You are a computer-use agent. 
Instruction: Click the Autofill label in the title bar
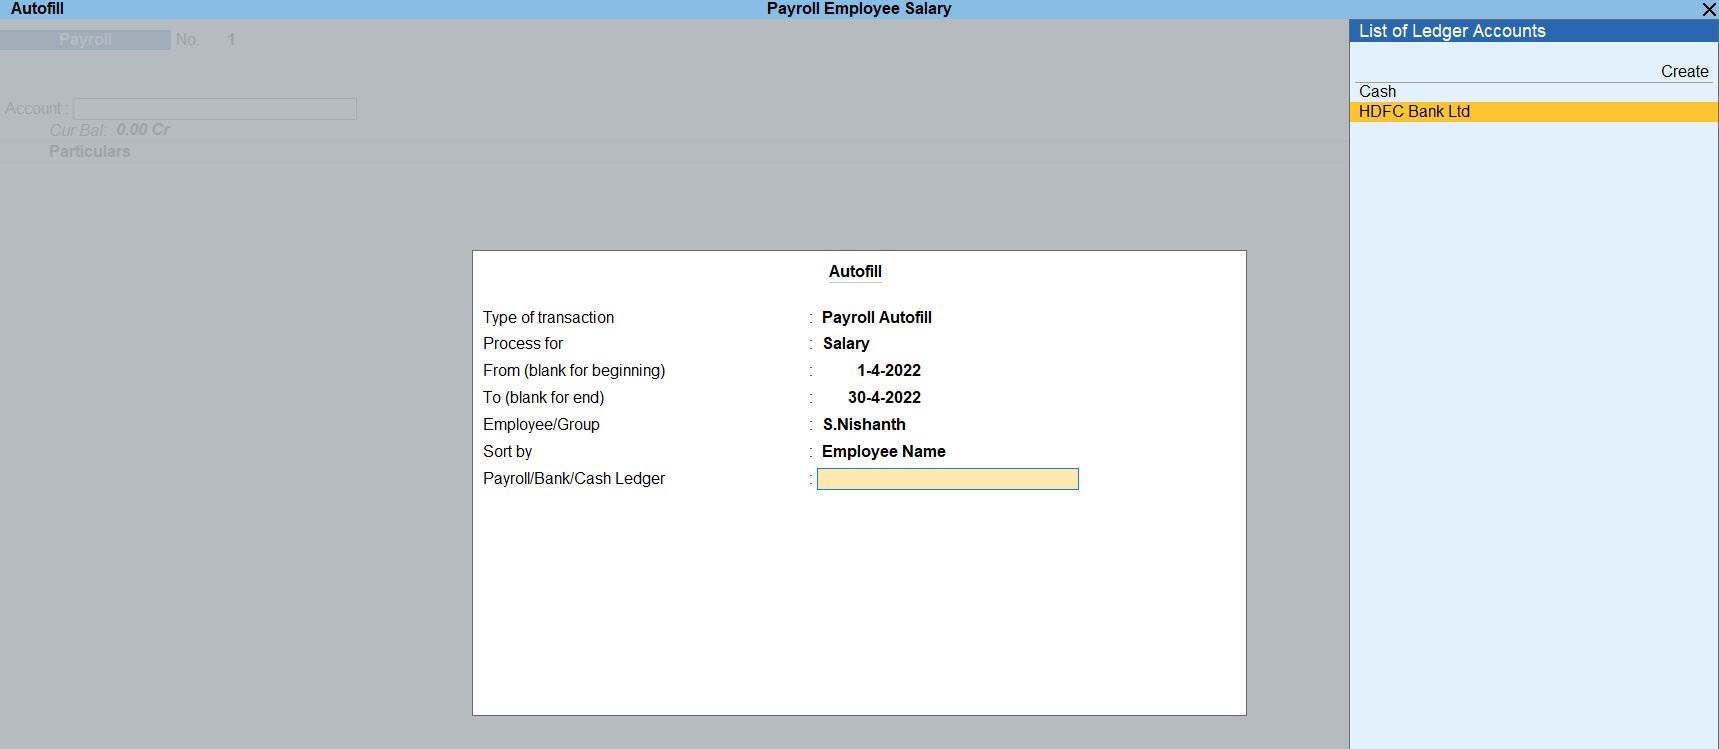pyautogui.click(x=37, y=9)
